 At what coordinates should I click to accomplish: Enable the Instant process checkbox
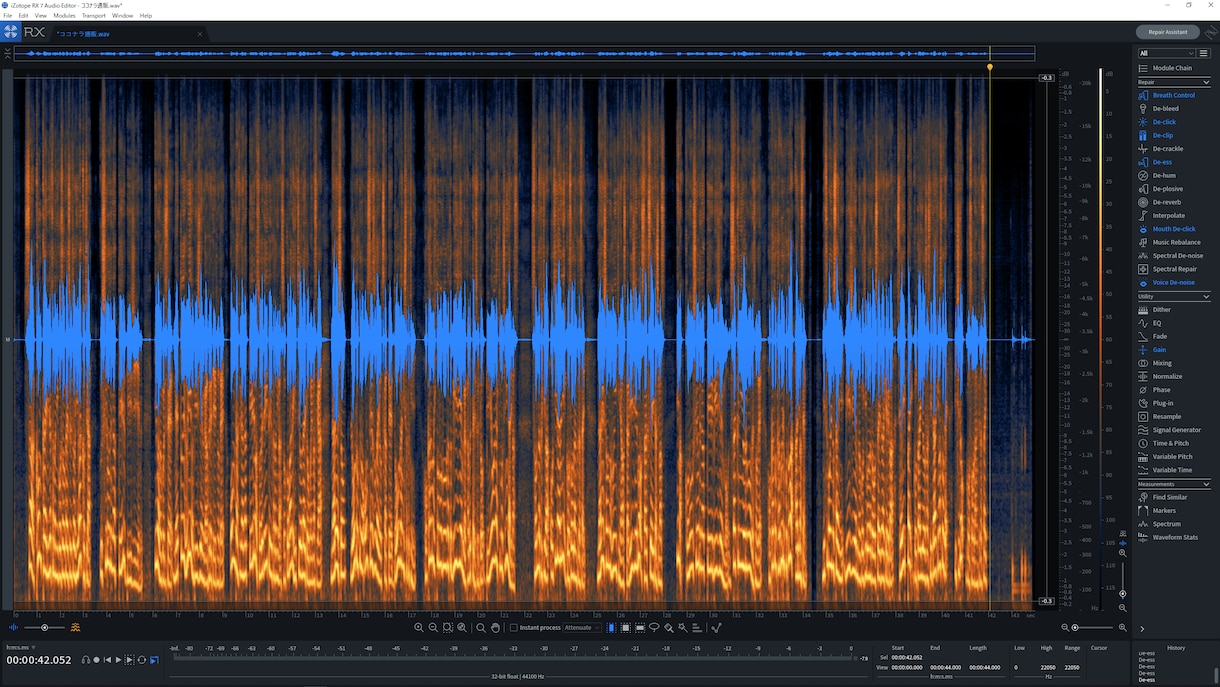pyautogui.click(x=514, y=628)
